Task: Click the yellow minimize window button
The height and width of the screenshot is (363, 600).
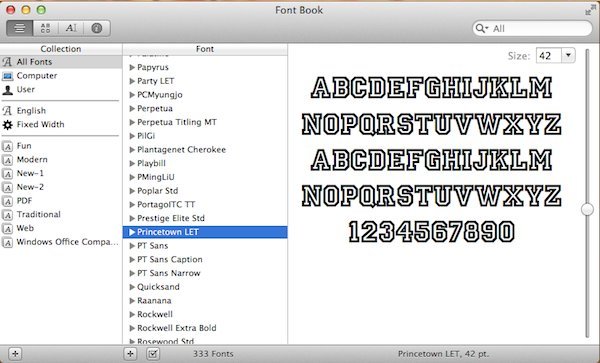Action: tap(26, 10)
